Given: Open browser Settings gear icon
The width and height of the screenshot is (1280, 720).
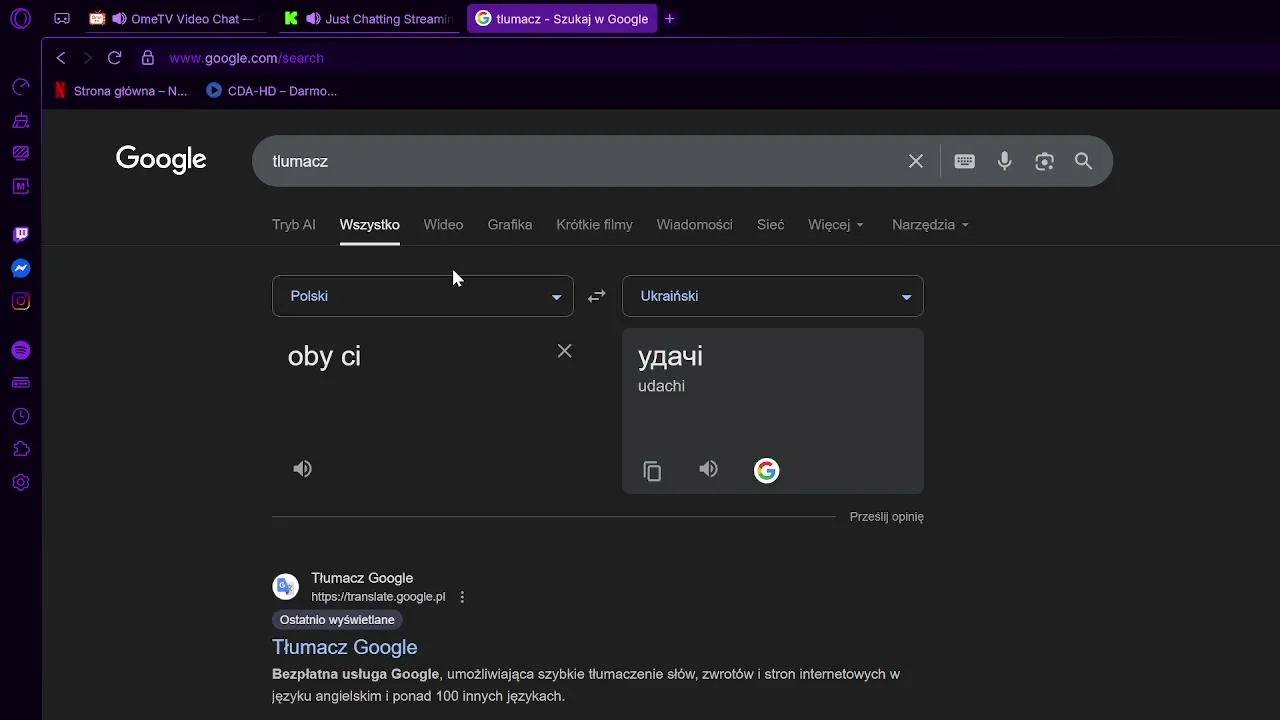Looking at the screenshot, I should [21, 482].
